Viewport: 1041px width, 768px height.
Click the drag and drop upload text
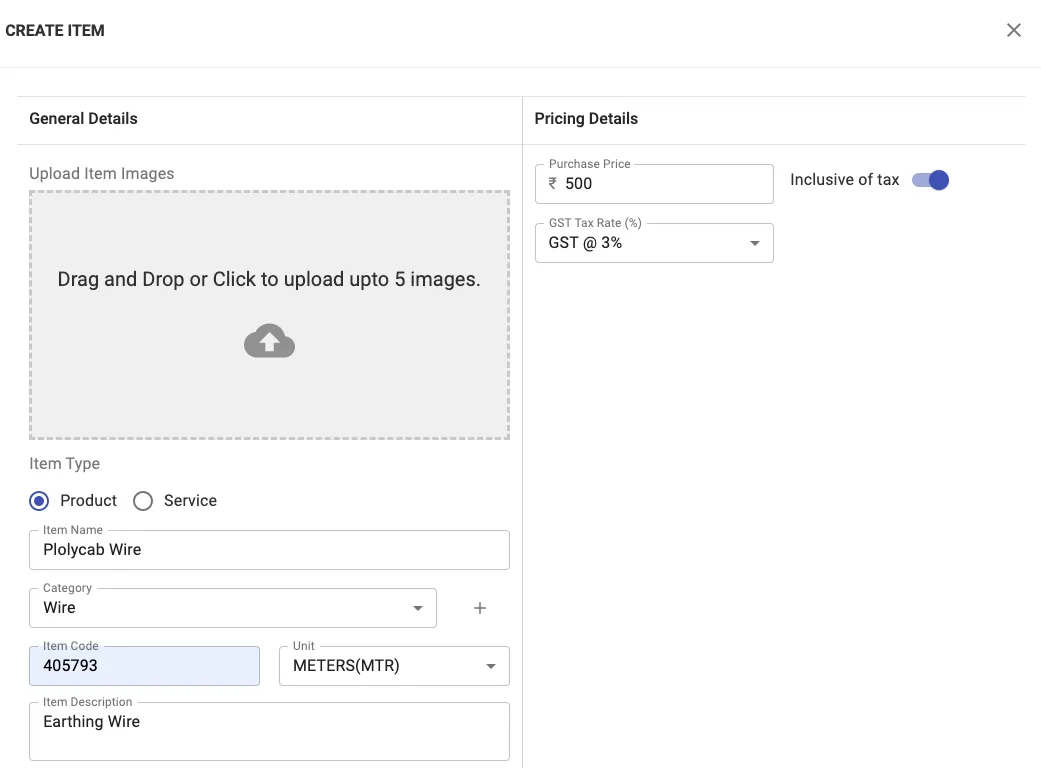click(269, 280)
